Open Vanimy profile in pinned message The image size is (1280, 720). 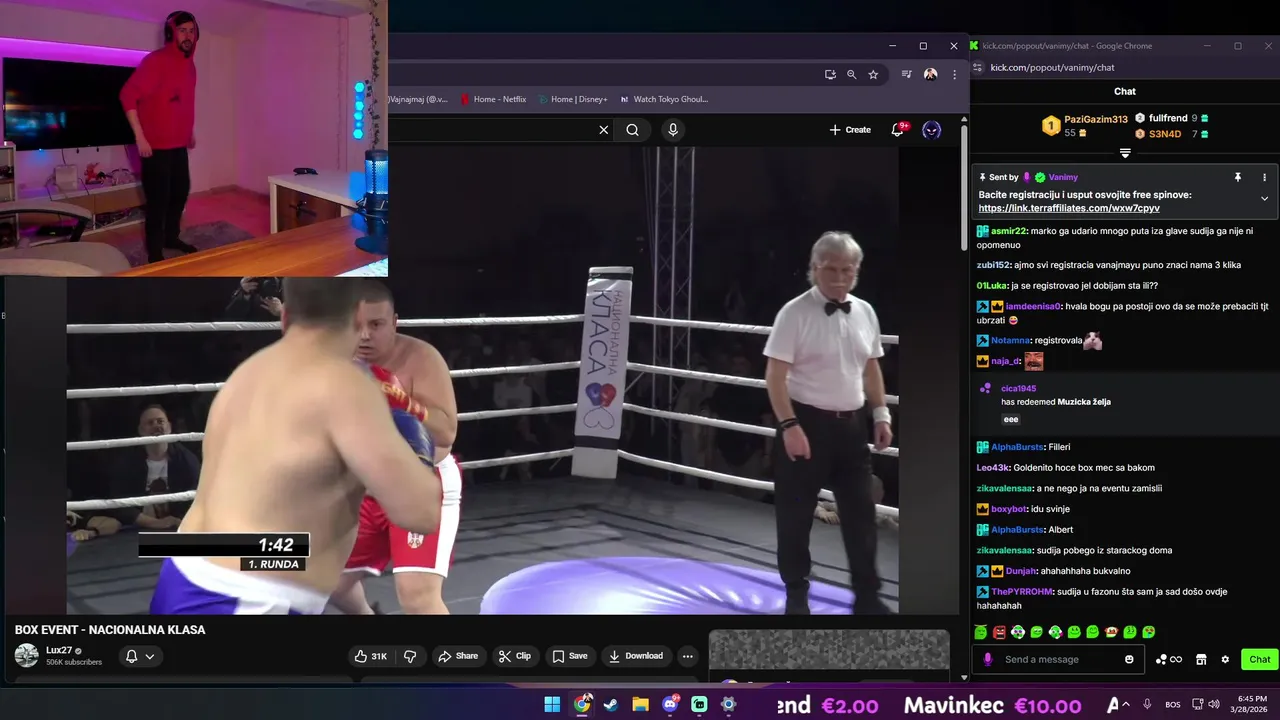click(1063, 177)
